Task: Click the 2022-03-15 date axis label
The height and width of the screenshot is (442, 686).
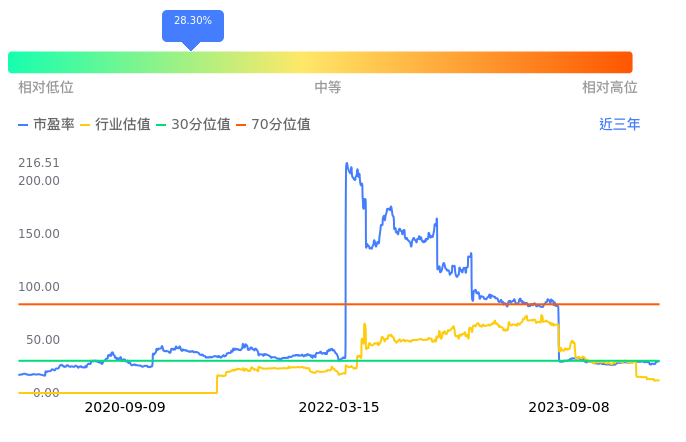Action: [x=339, y=408]
